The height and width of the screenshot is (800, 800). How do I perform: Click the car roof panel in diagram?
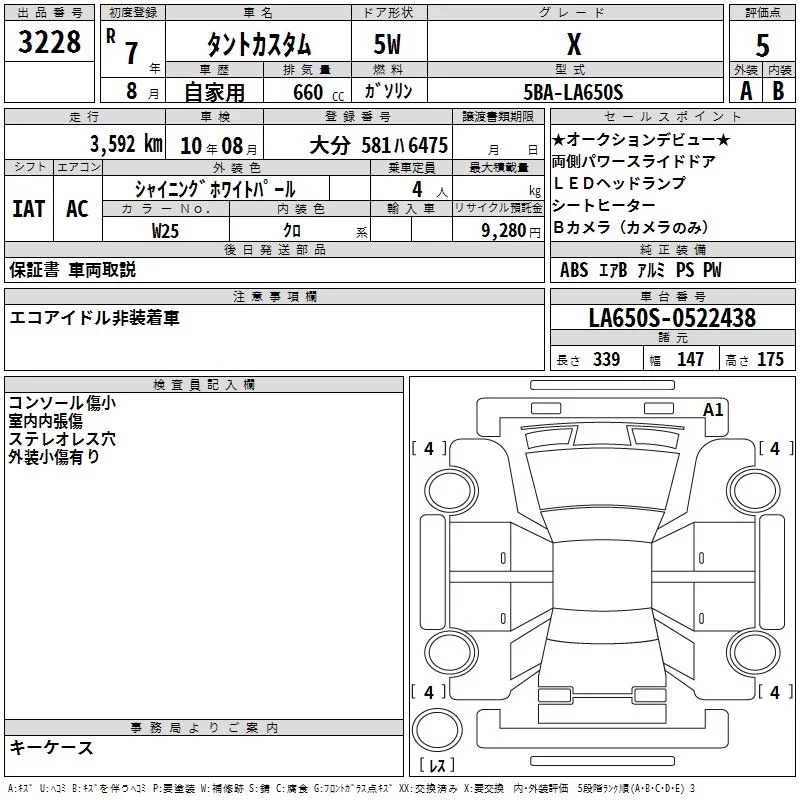[x=602, y=575]
